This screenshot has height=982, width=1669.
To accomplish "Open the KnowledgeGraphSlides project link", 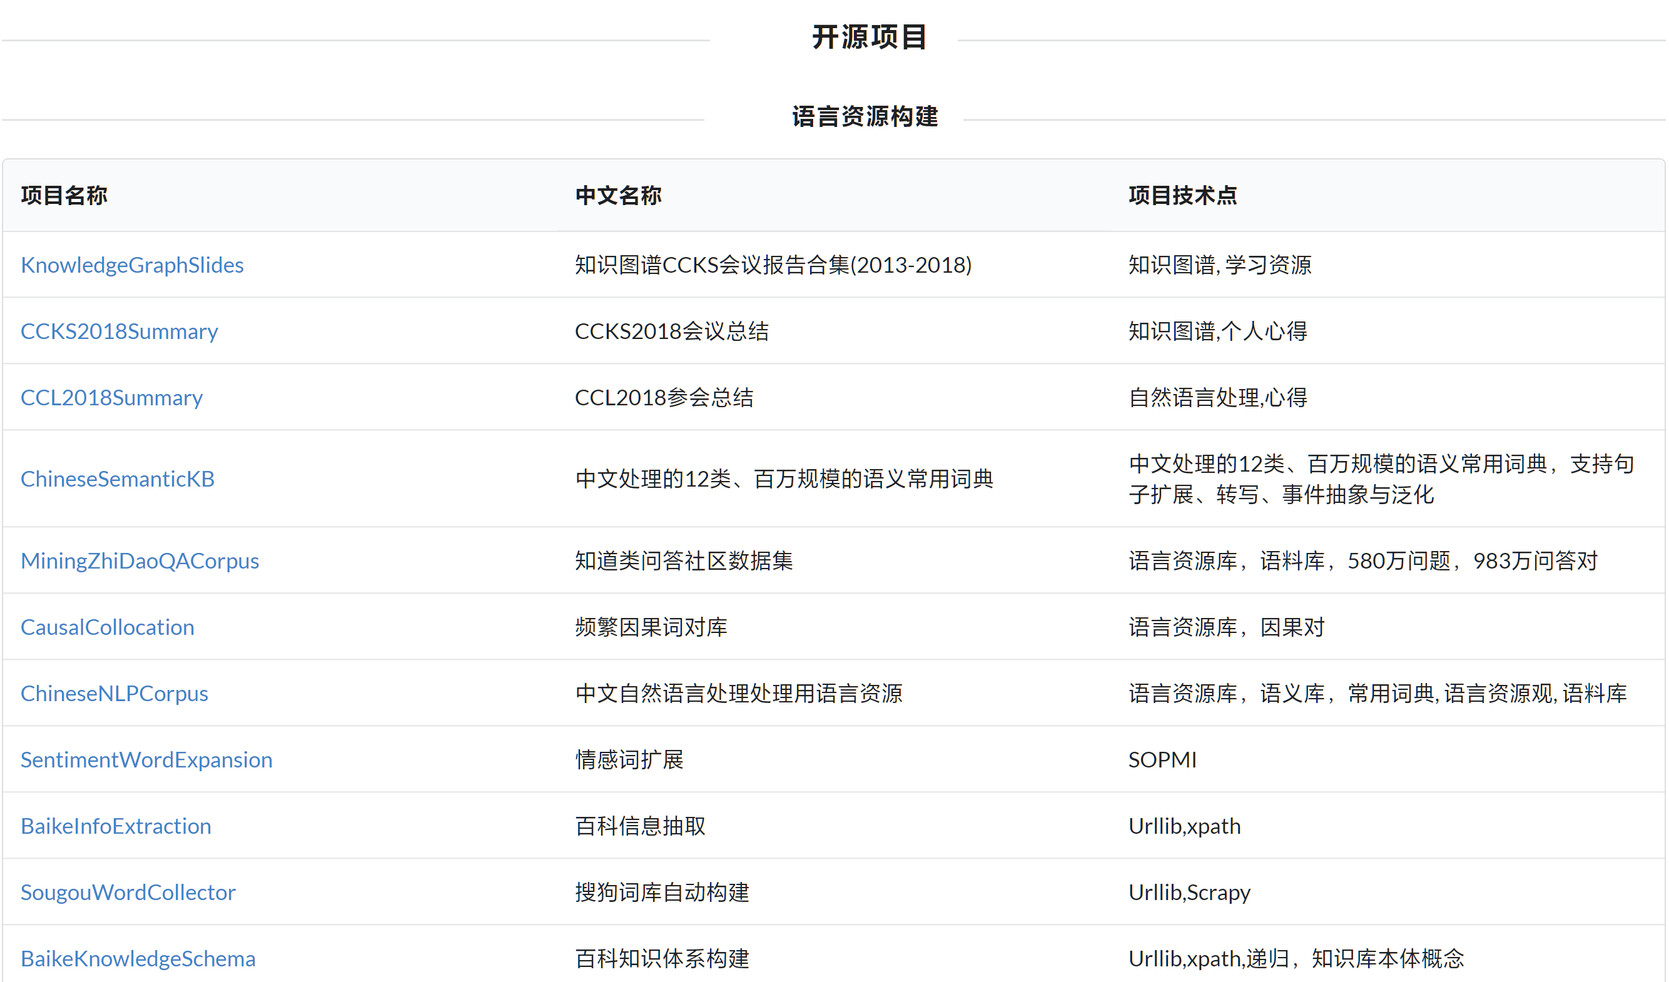I will [x=132, y=265].
